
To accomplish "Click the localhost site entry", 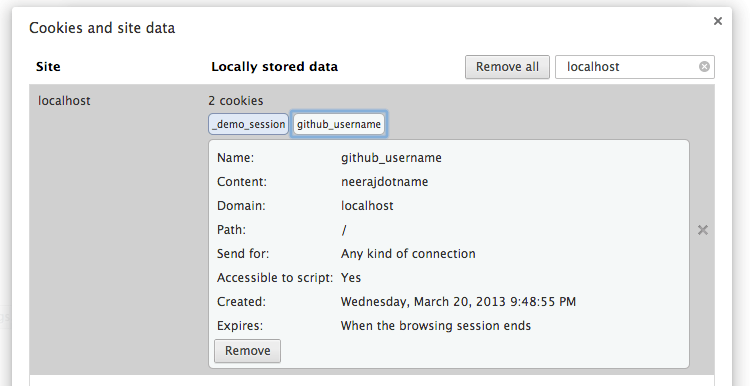I will click(x=64, y=101).
